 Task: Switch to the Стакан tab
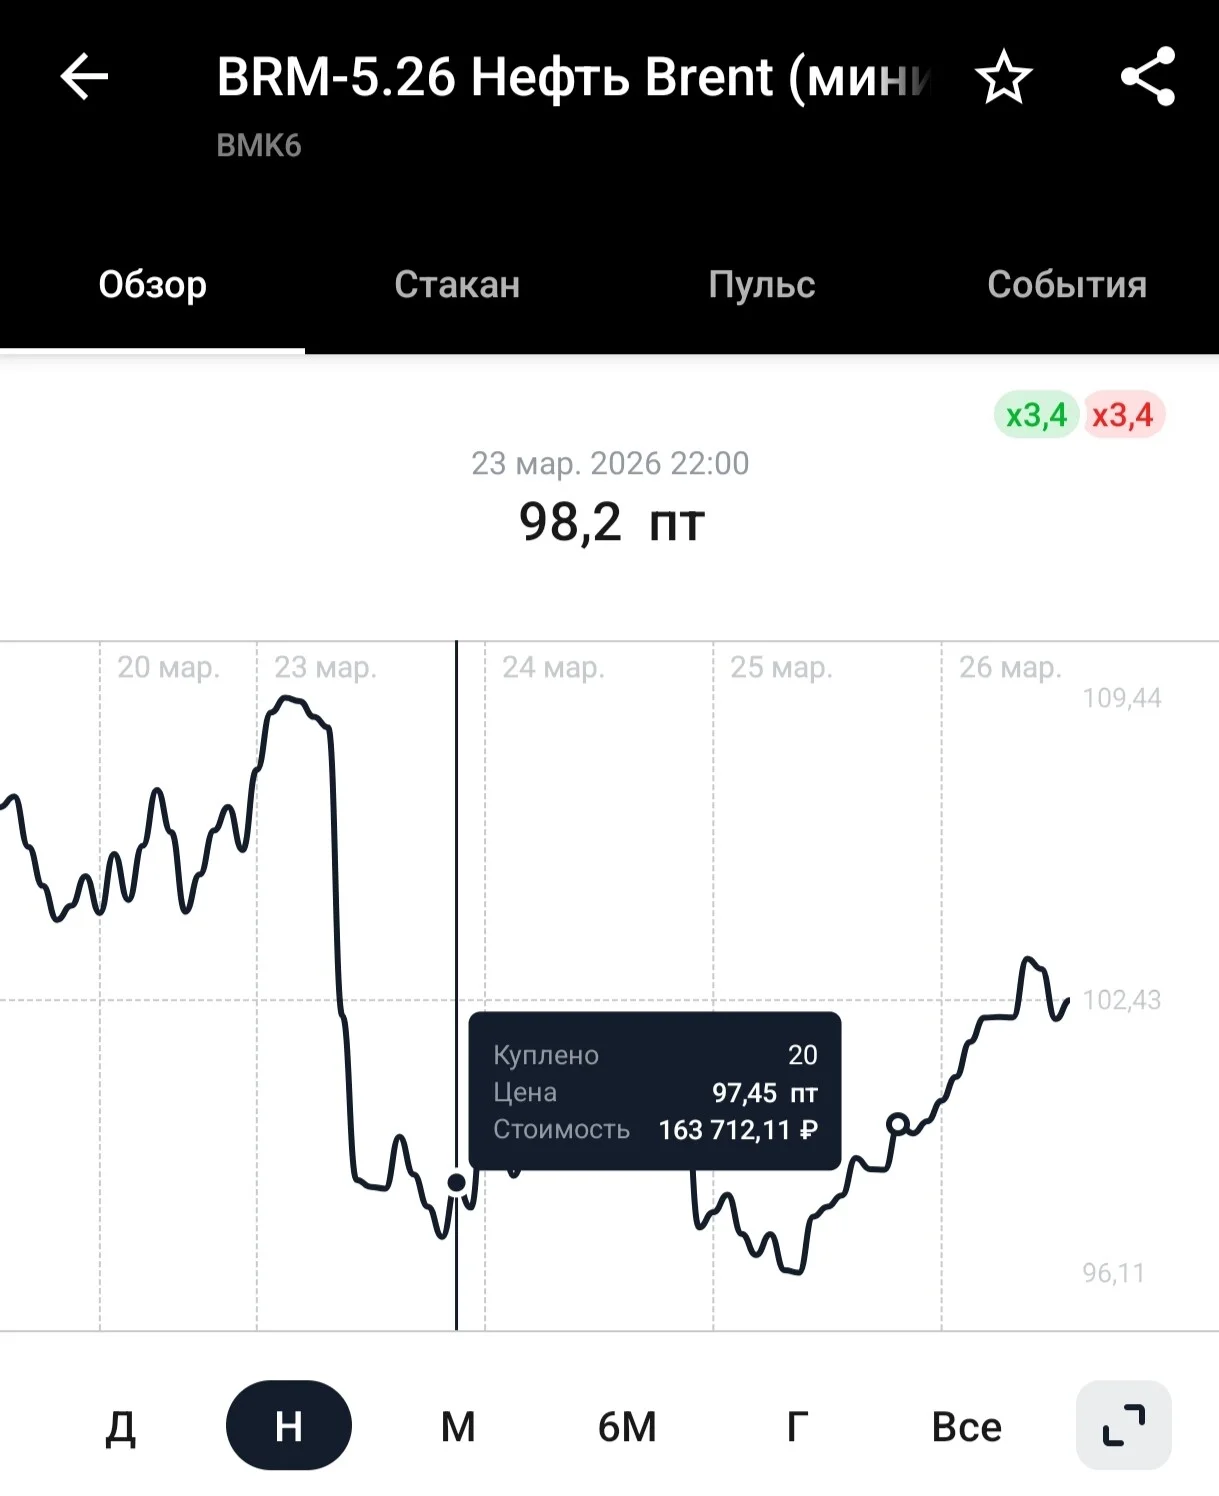457,285
